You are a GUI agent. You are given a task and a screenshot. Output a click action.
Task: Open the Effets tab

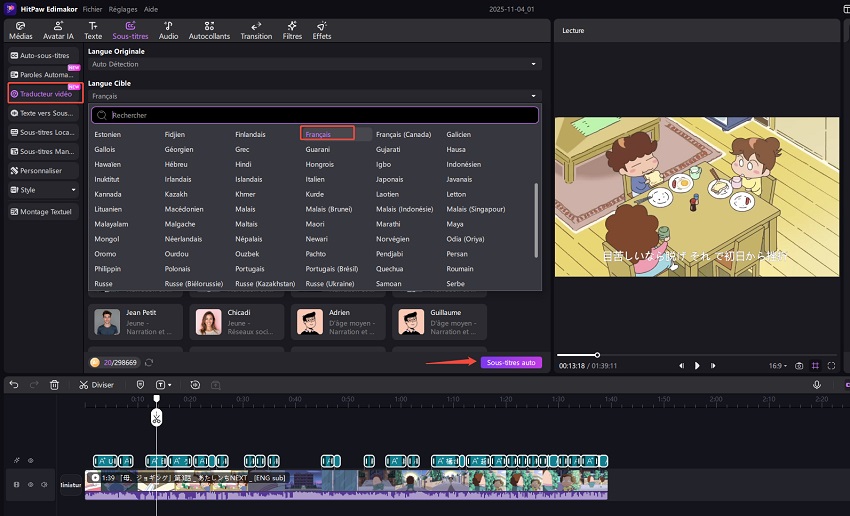[321, 30]
